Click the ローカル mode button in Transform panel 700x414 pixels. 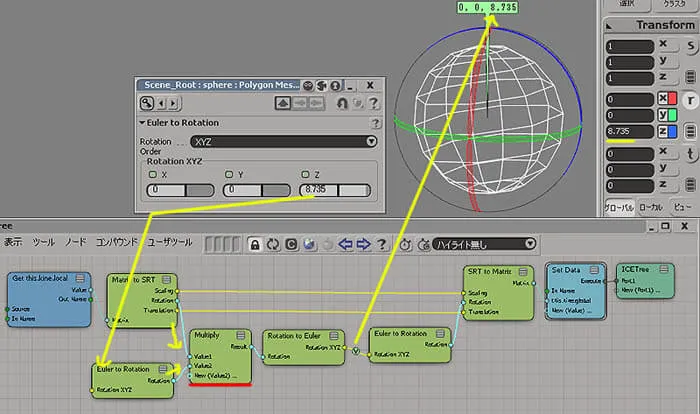[x=650, y=208]
